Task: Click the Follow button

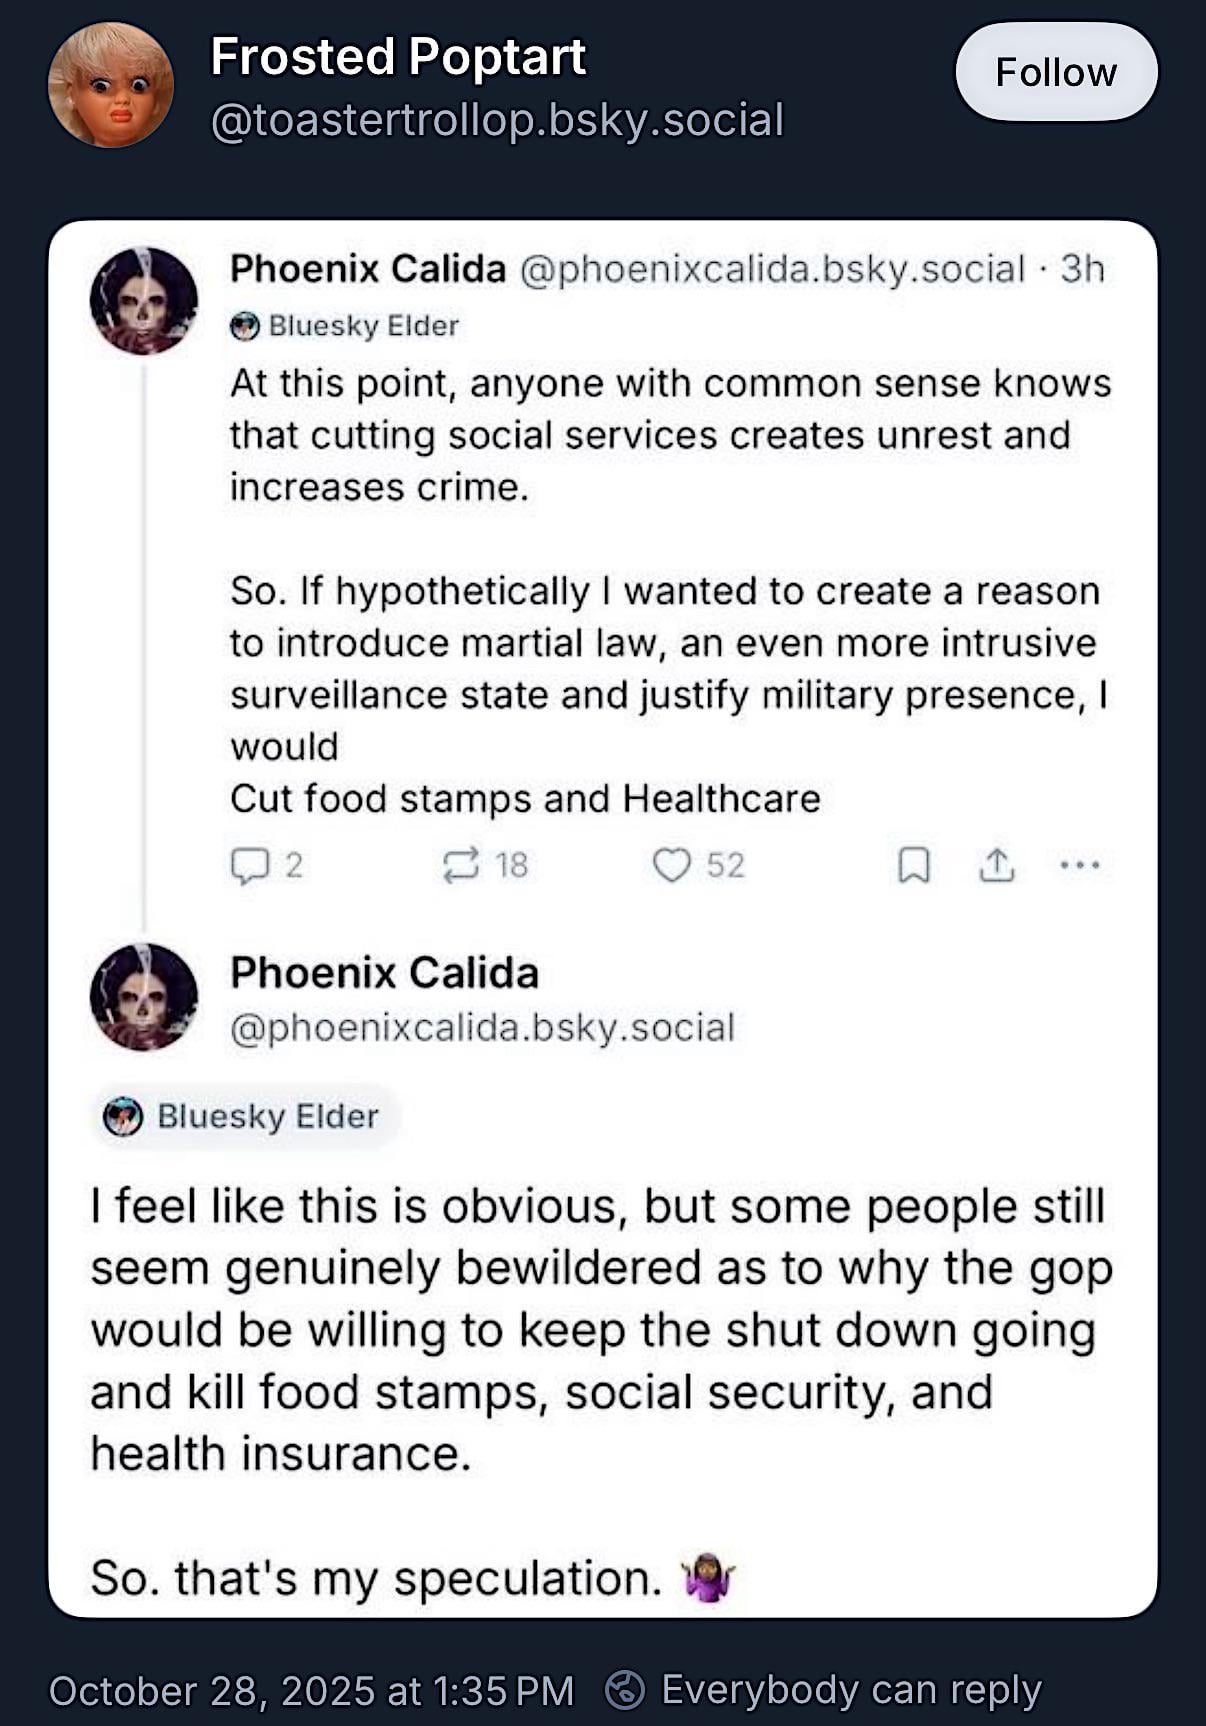Action: (x=1056, y=72)
